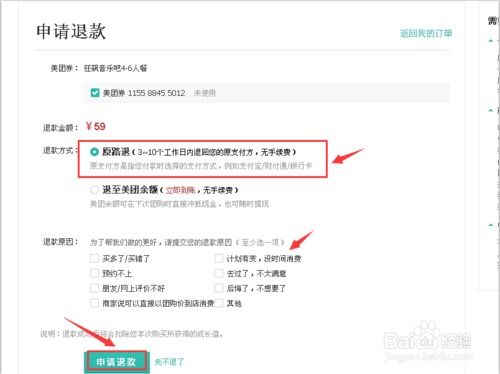Click the 立即到账 red text
This screenshot has height=374, width=500.
coord(180,190)
